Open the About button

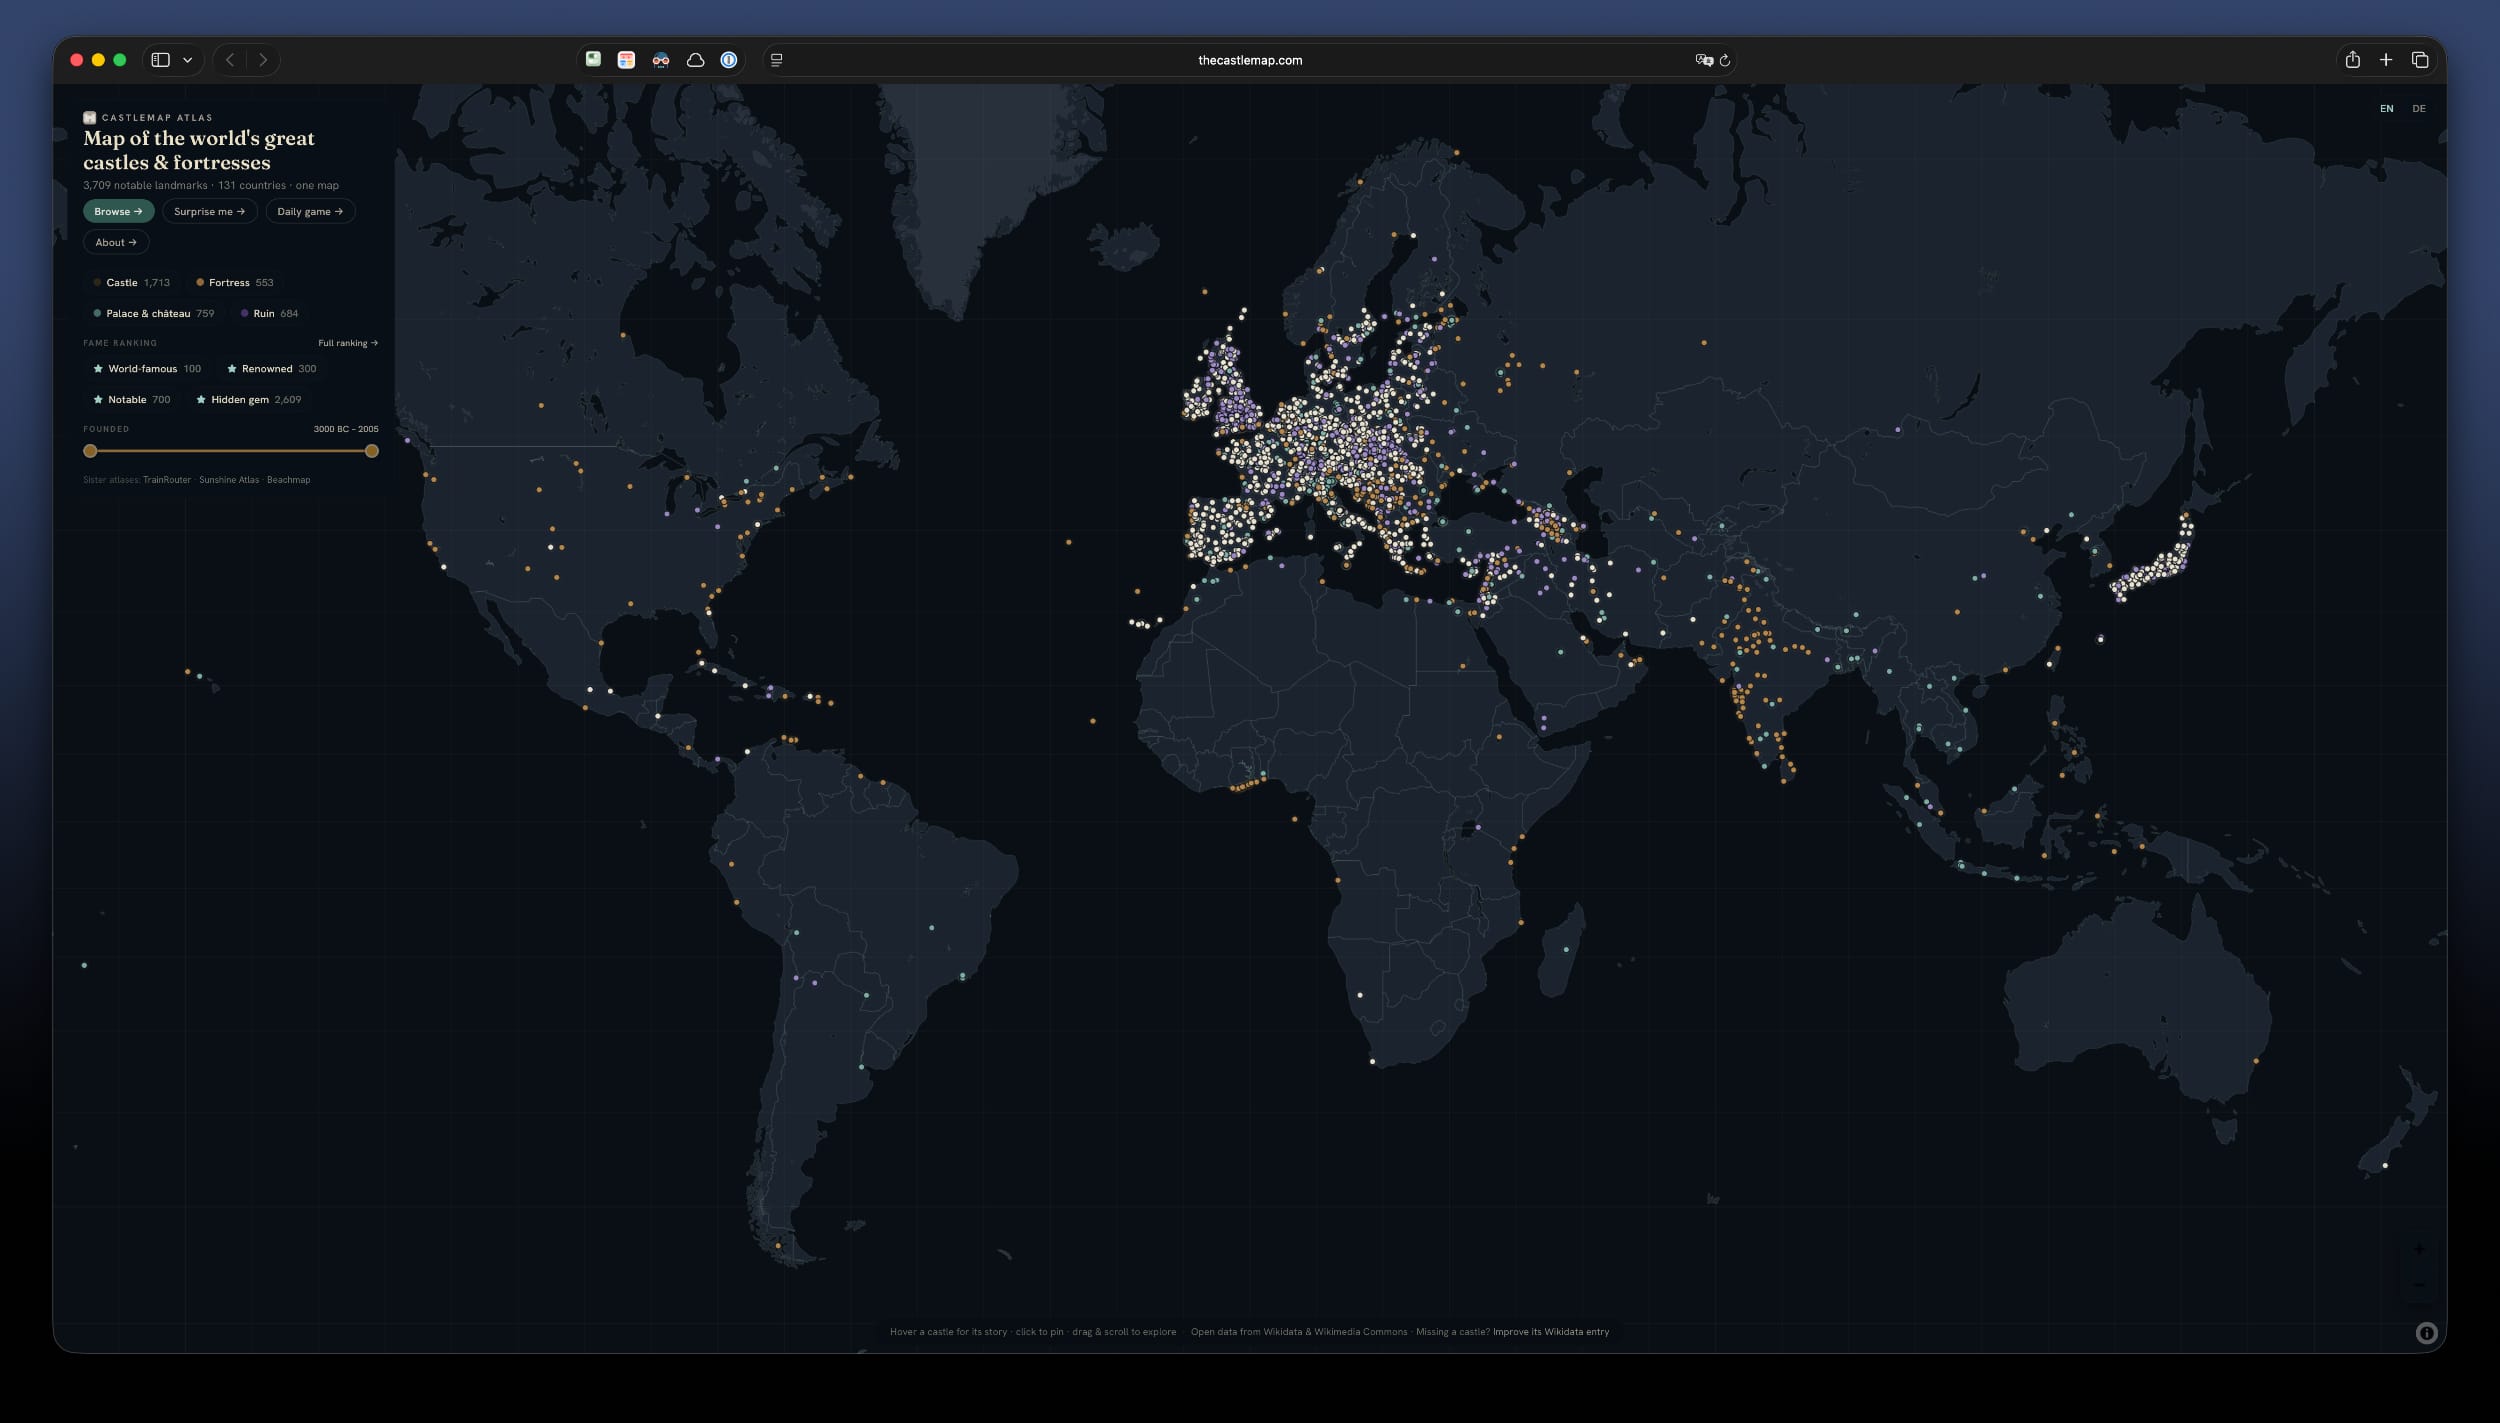click(x=116, y=242)
